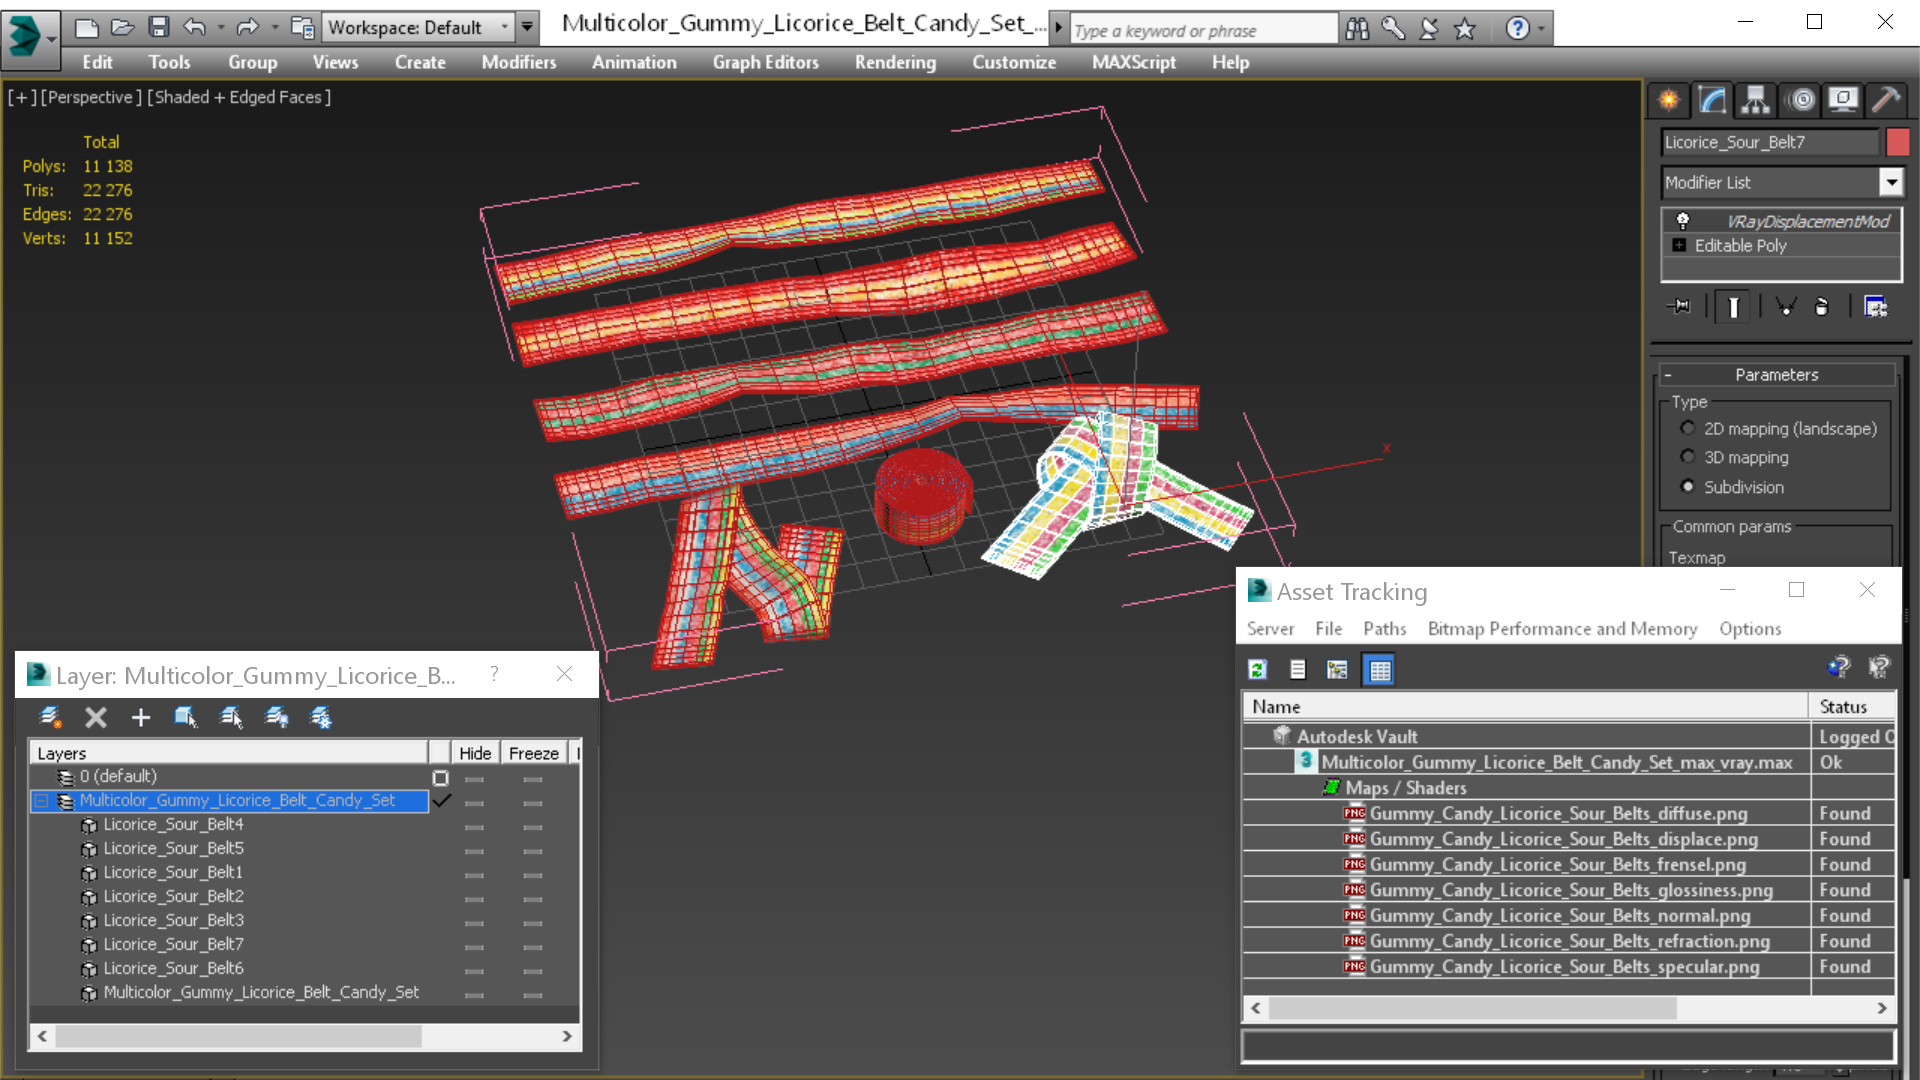
Task: Click Delete layer X icon in Layer dialog
Action: 96,717
